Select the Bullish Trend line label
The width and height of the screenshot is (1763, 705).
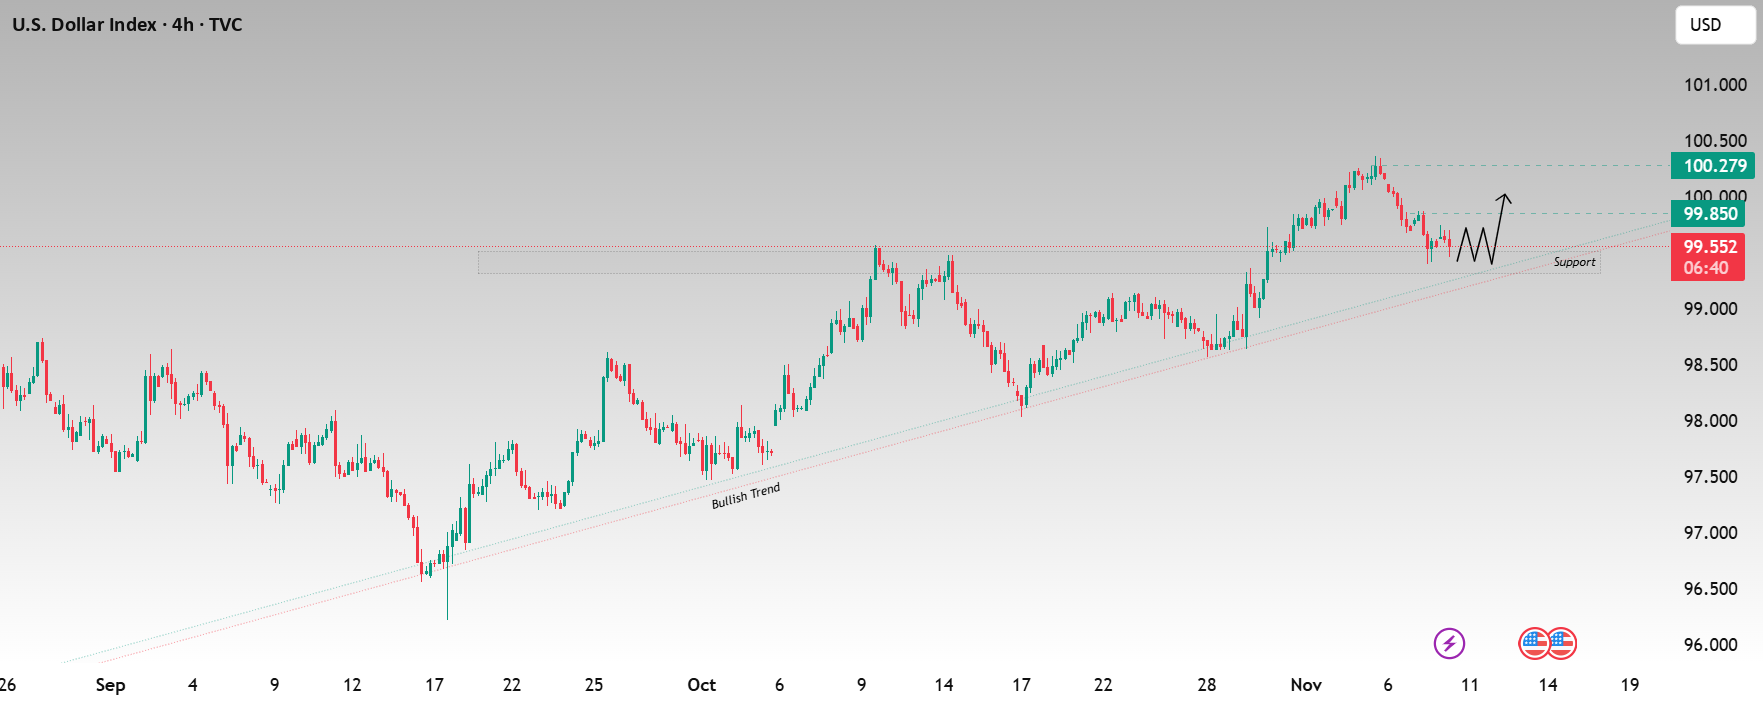click(746, 496)
